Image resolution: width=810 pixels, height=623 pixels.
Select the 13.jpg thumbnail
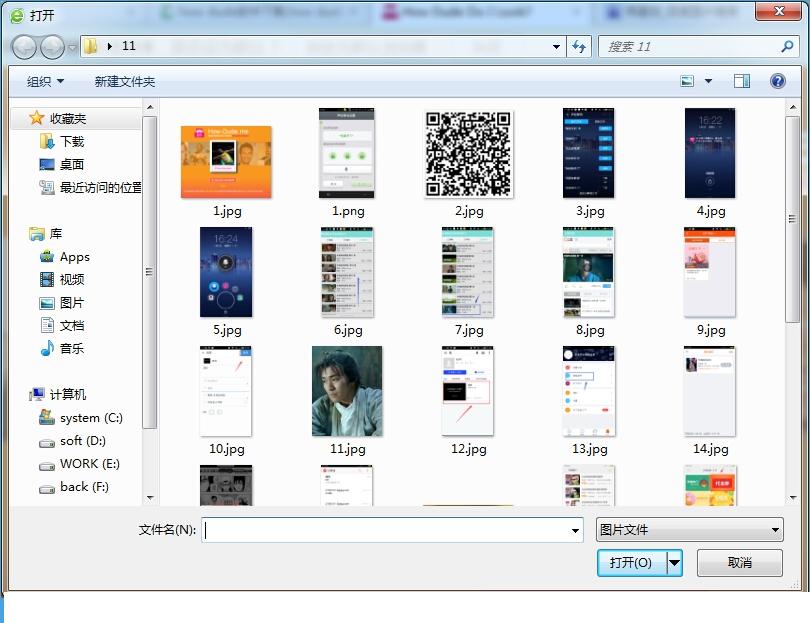[589, 391]
